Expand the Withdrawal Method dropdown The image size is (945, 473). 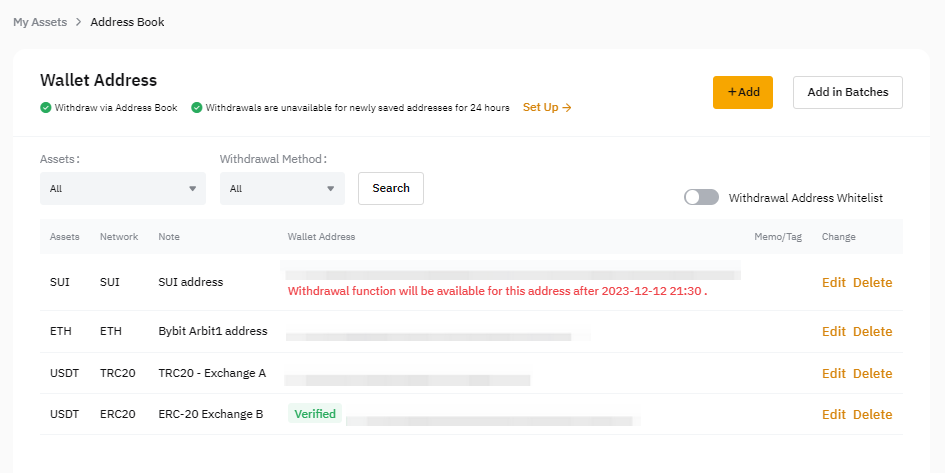coord(282,188)
